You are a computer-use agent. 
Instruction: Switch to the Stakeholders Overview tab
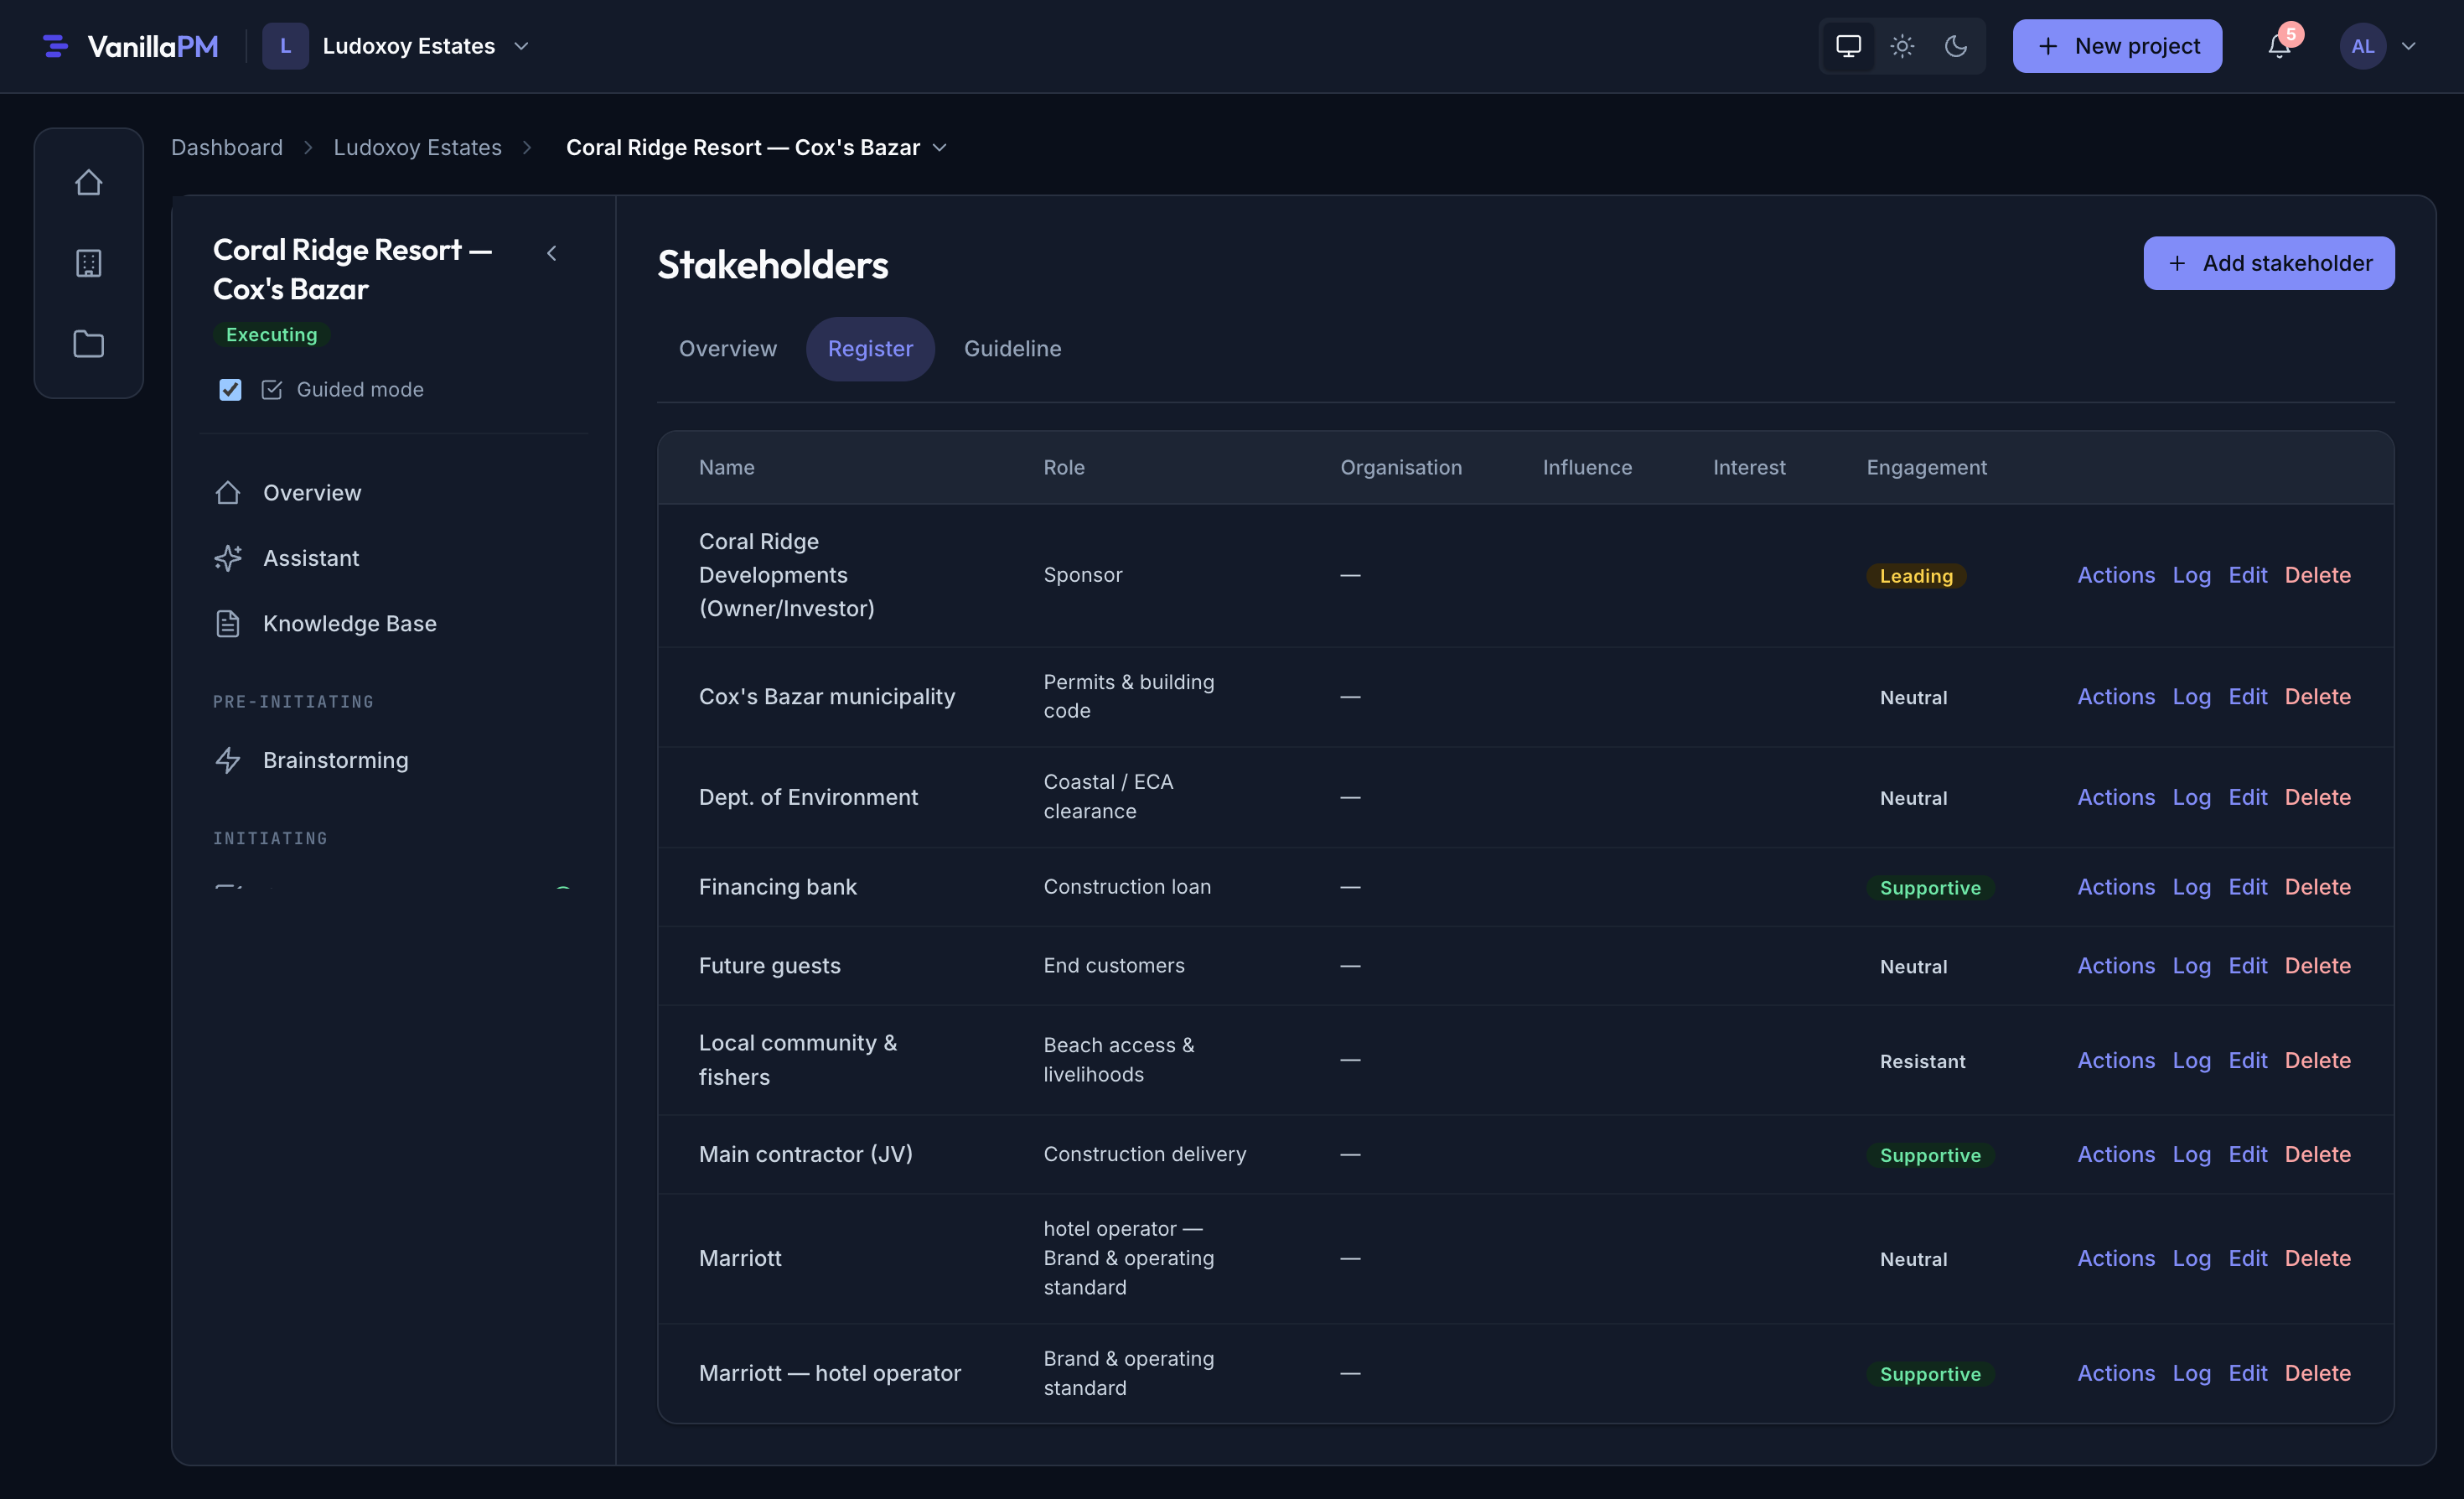click(x=728, y=349)
